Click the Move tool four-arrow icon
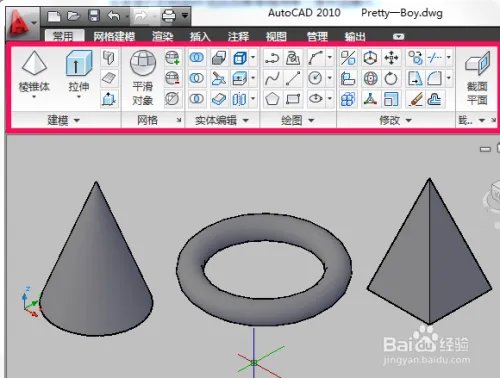 pyautogui.click(x=391, y=58)
